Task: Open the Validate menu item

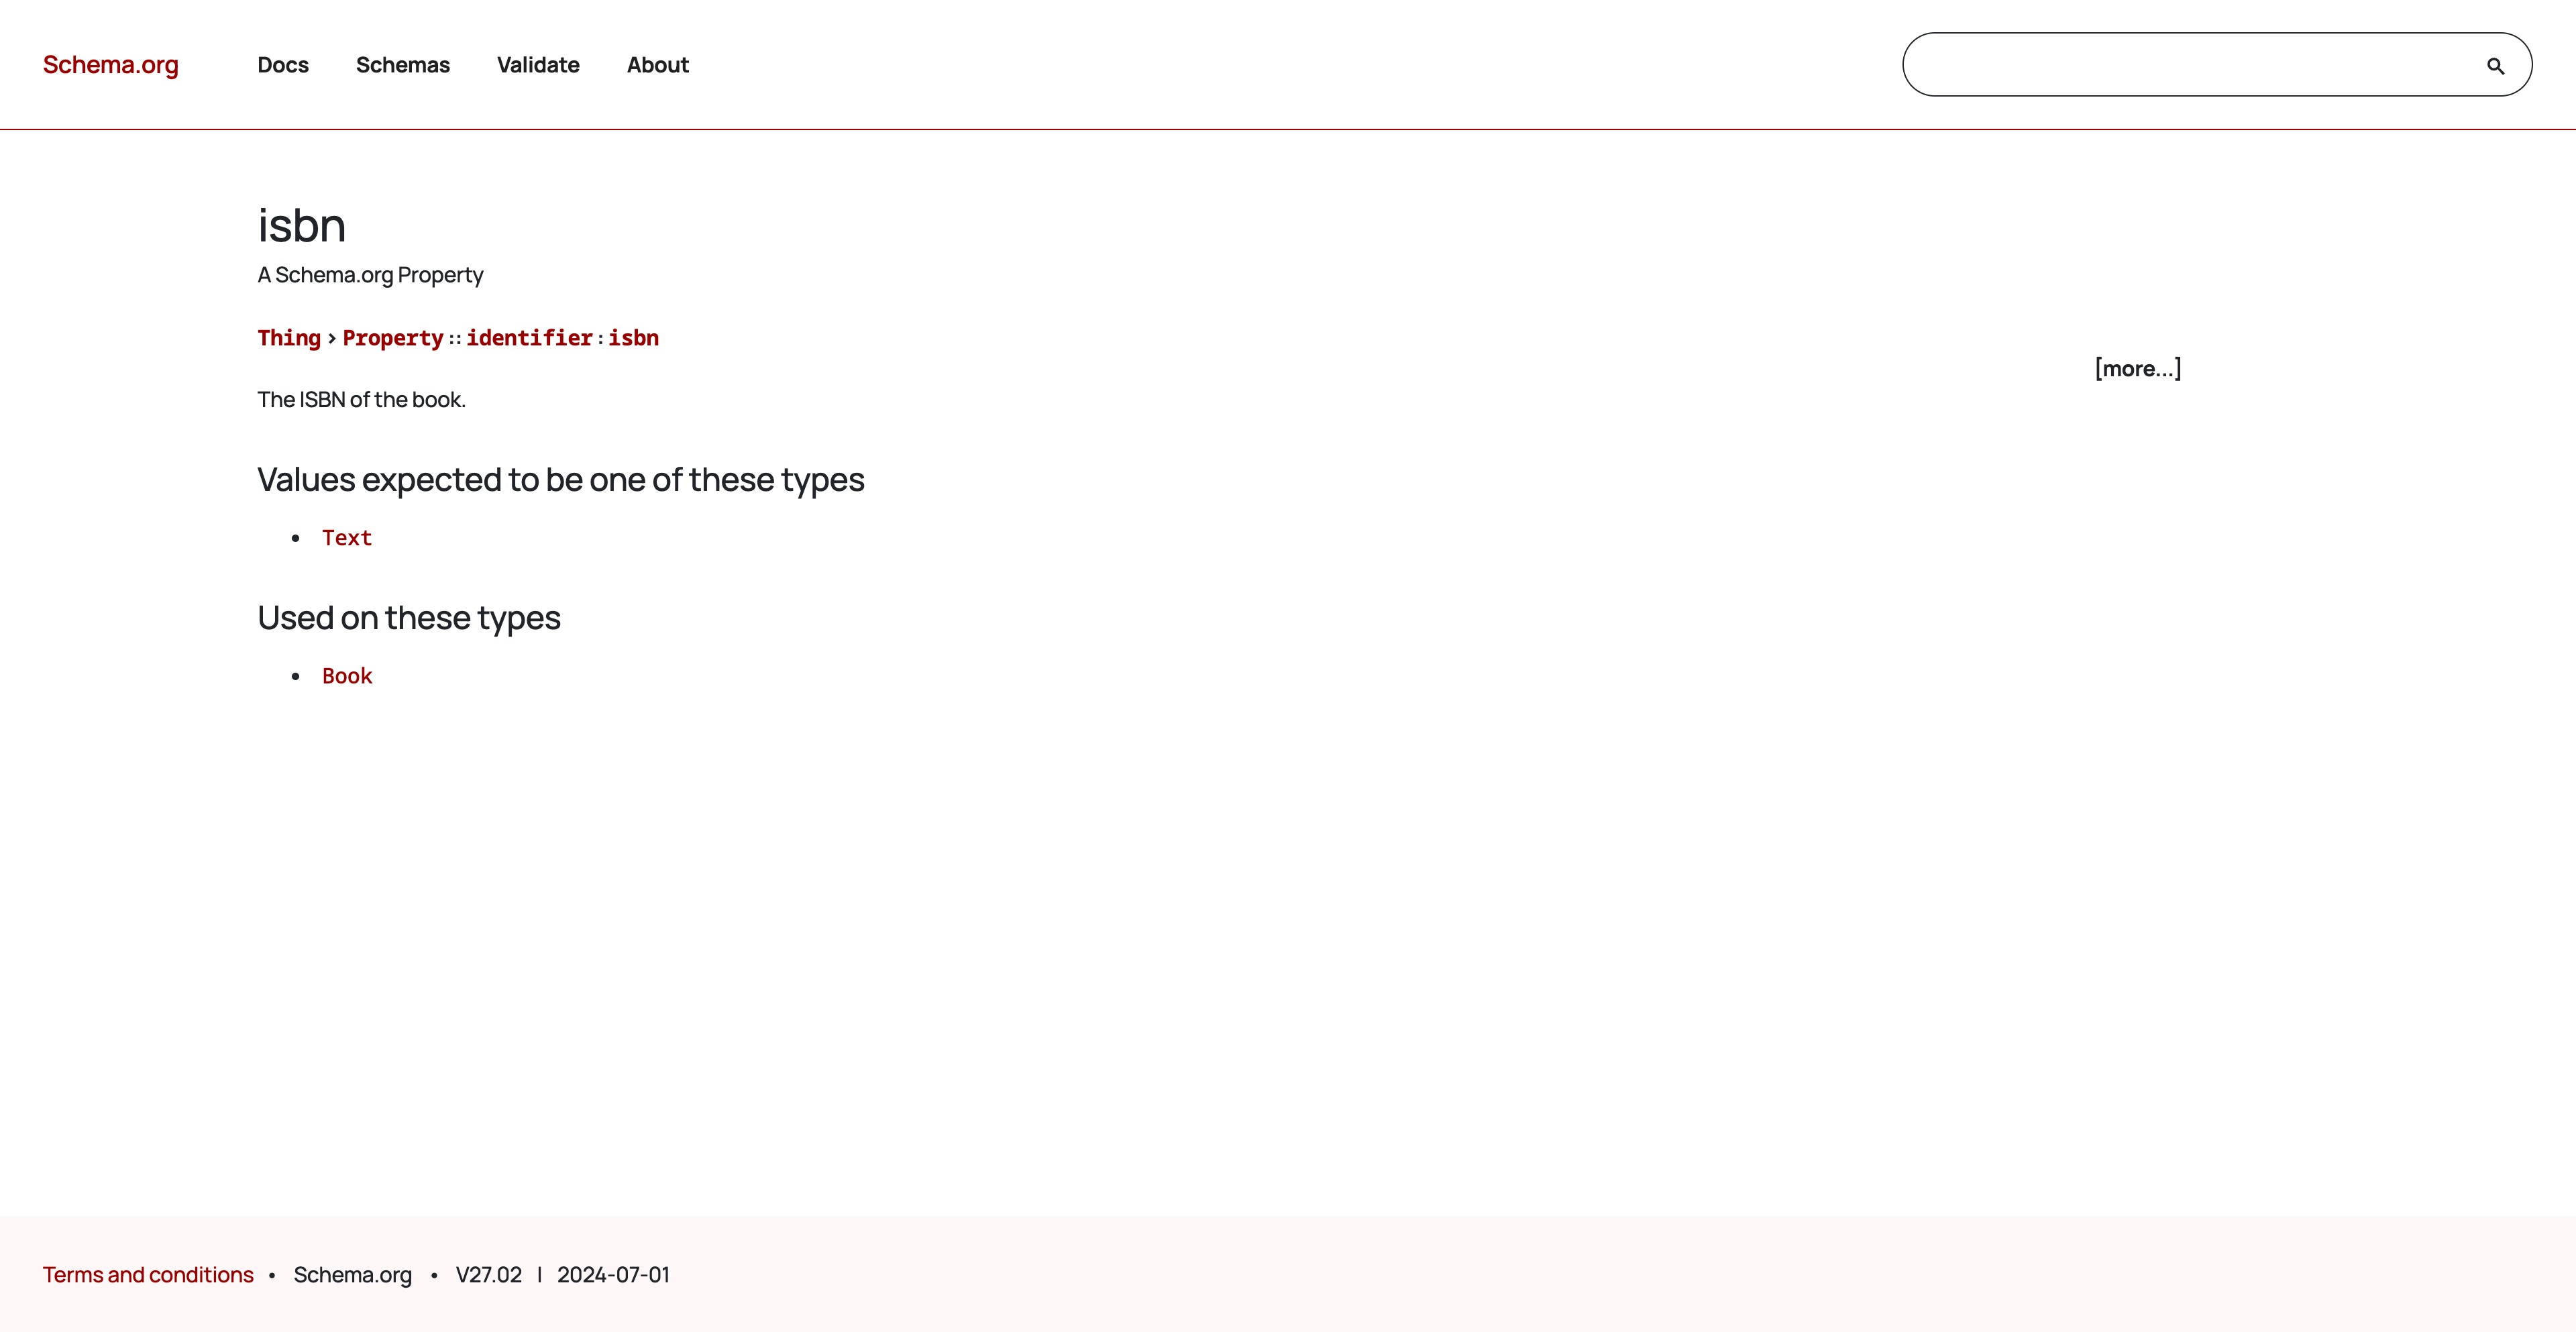Action: coord(538,65)
